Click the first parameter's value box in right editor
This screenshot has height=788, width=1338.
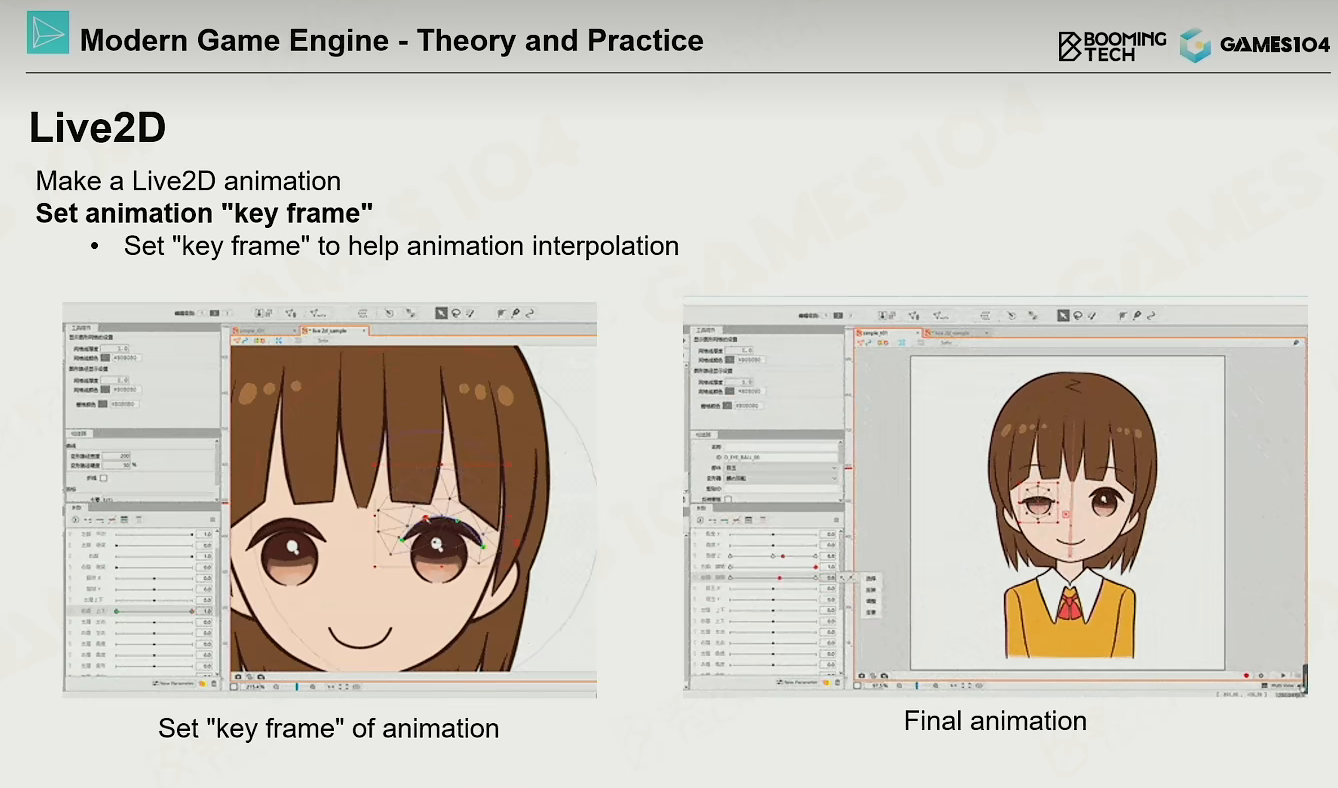[830, 535]
